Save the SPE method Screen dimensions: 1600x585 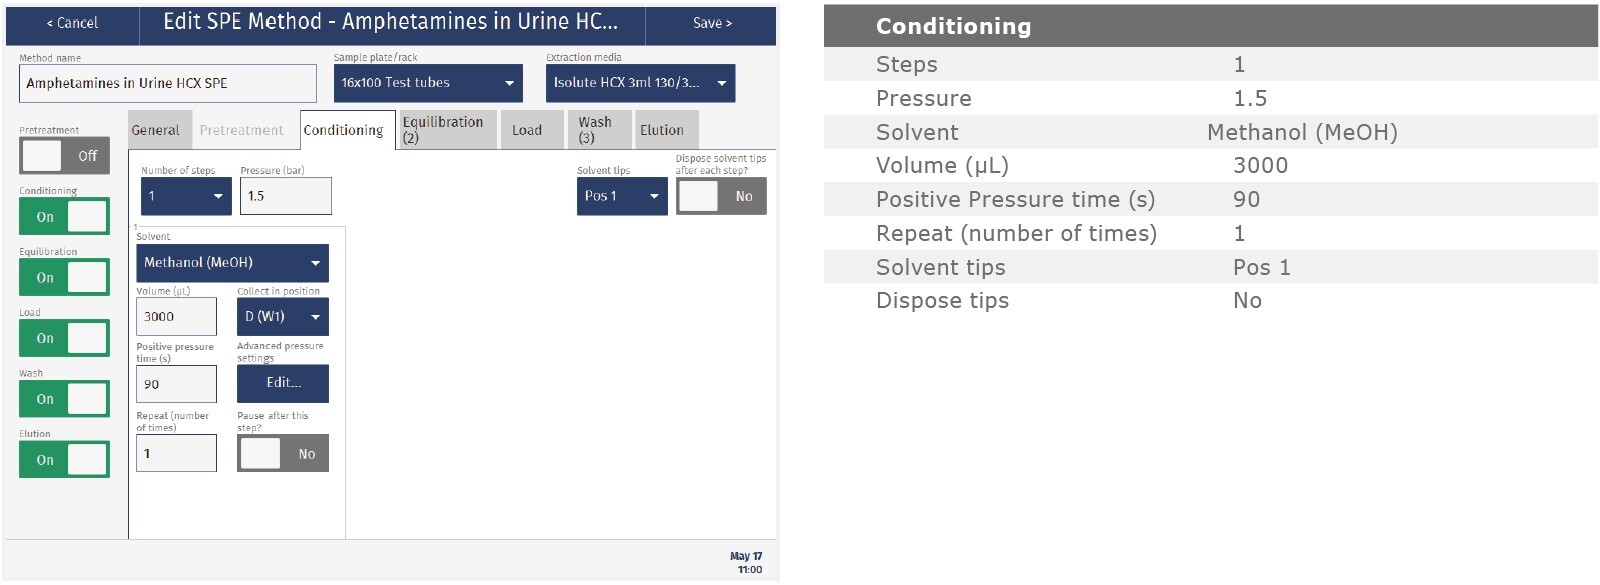[x=711, y=23]
